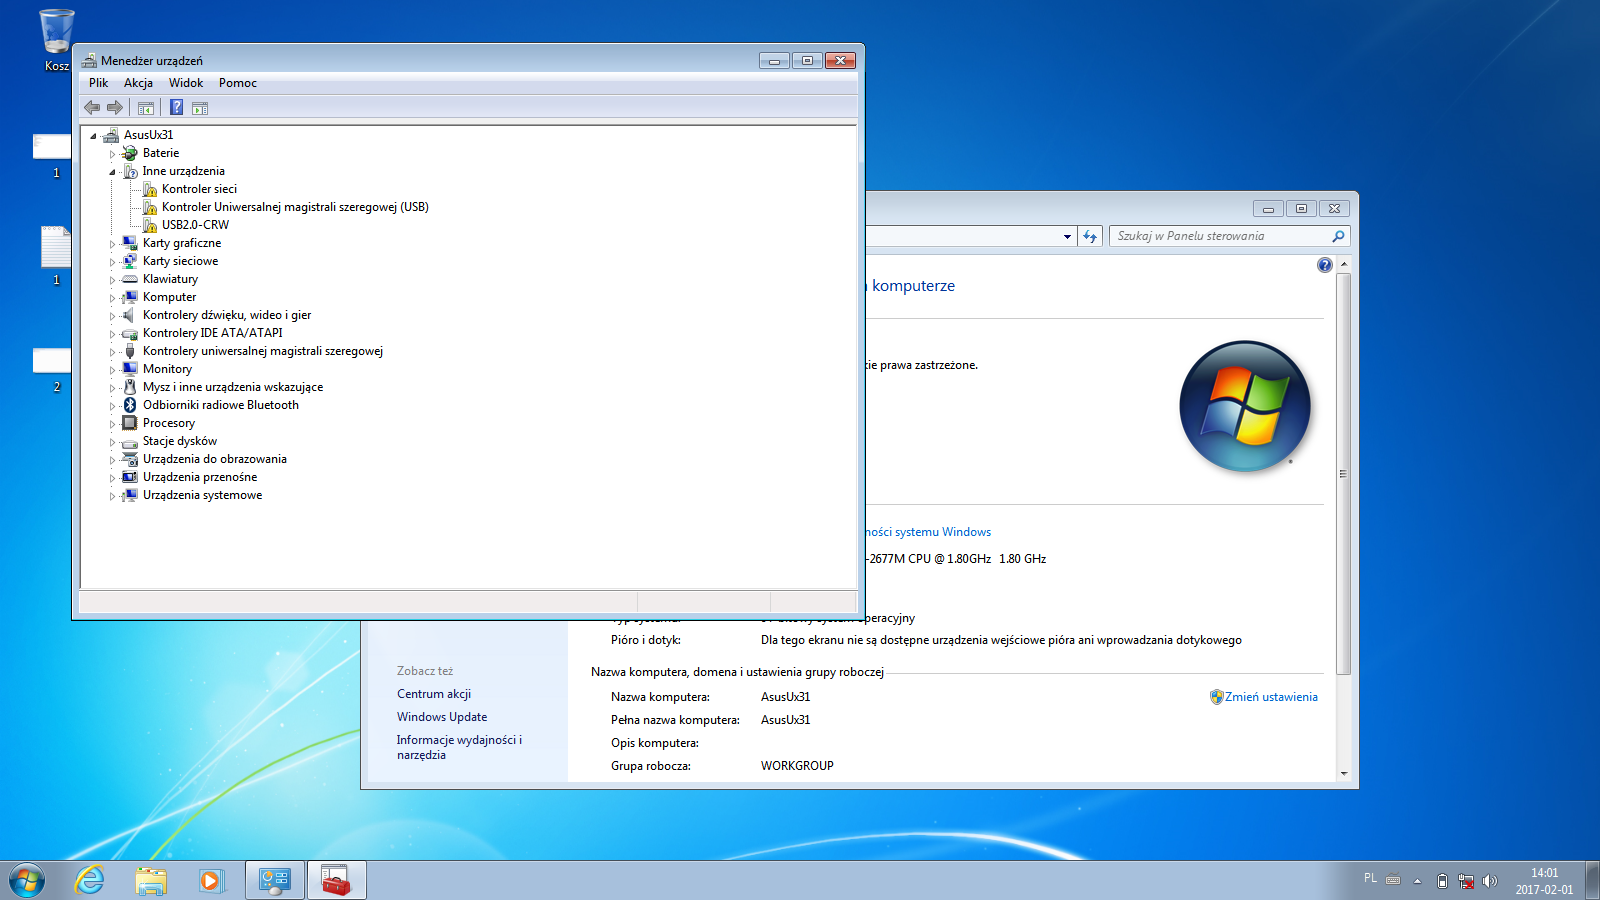Click the Help icon in Device Manager toolbar
The height and width of the screenshot is (900, 1600).
tap(176, 107)
